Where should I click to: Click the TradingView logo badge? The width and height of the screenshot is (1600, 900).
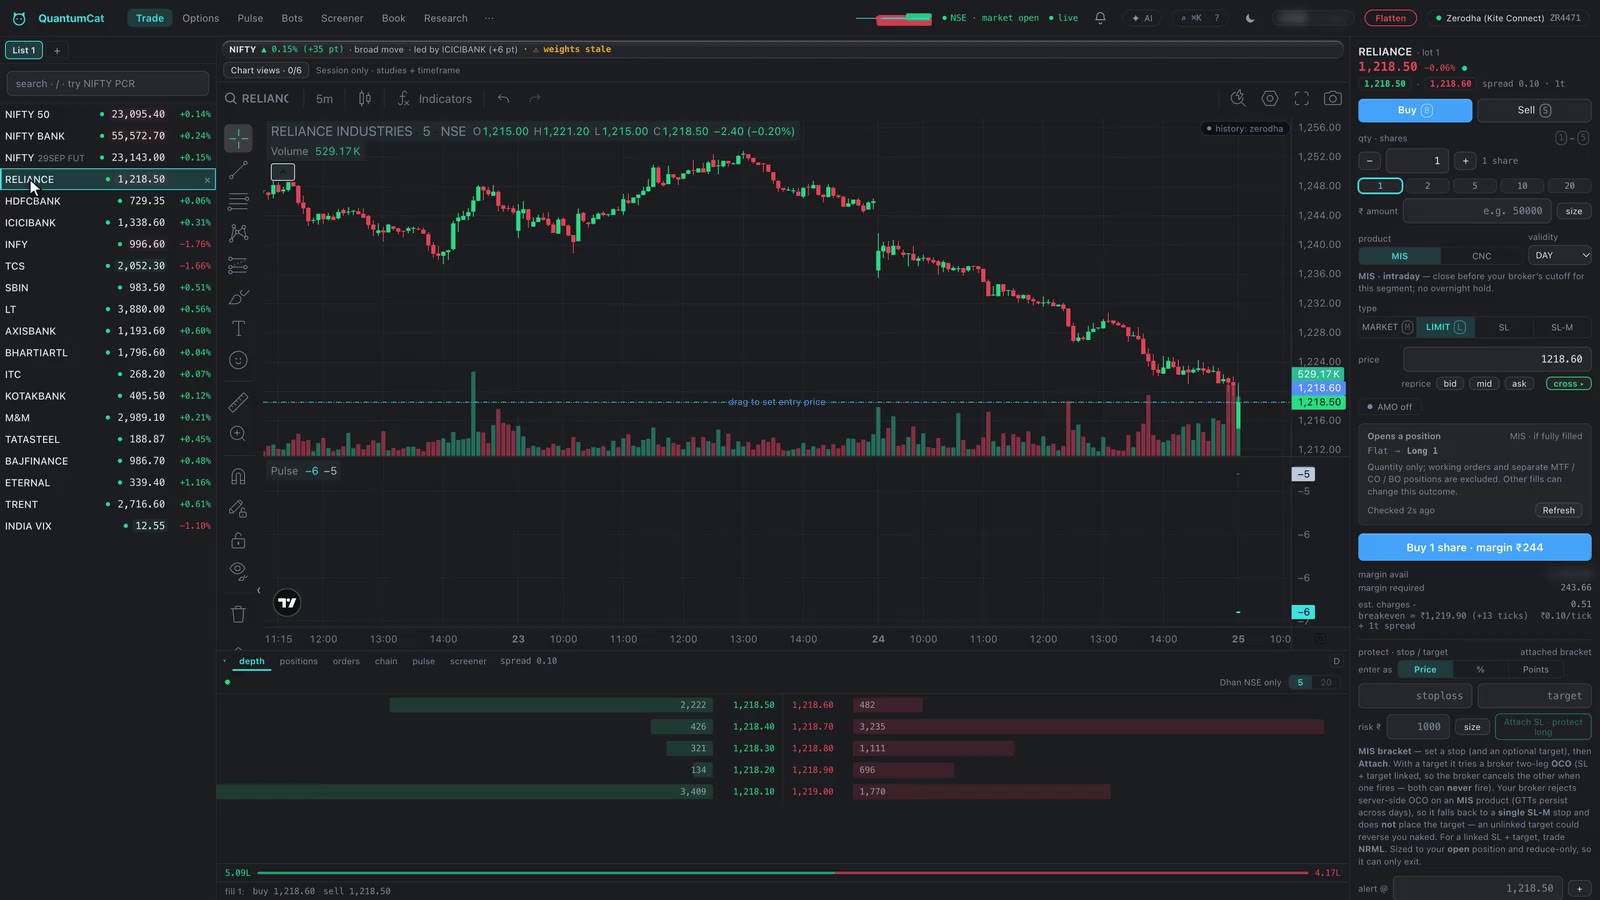[287, 602]
